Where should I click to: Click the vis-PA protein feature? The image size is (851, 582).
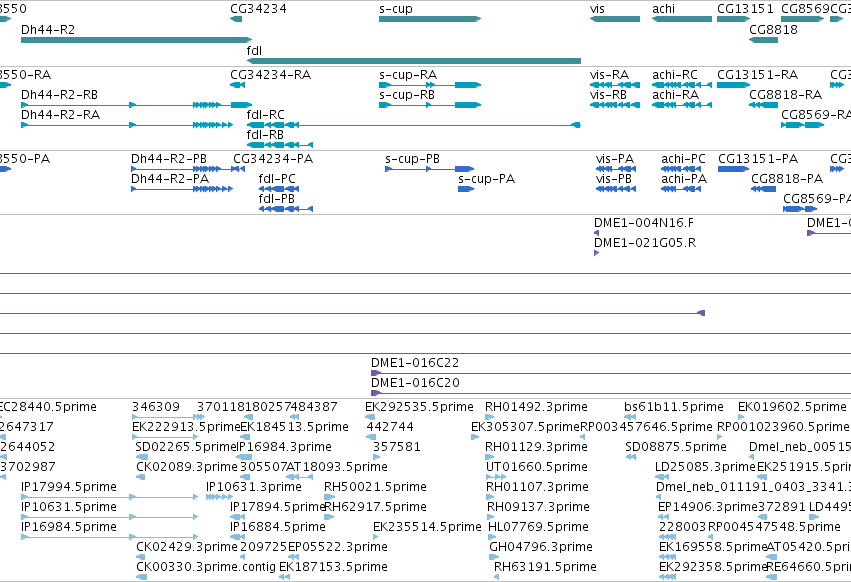(616, 169)
